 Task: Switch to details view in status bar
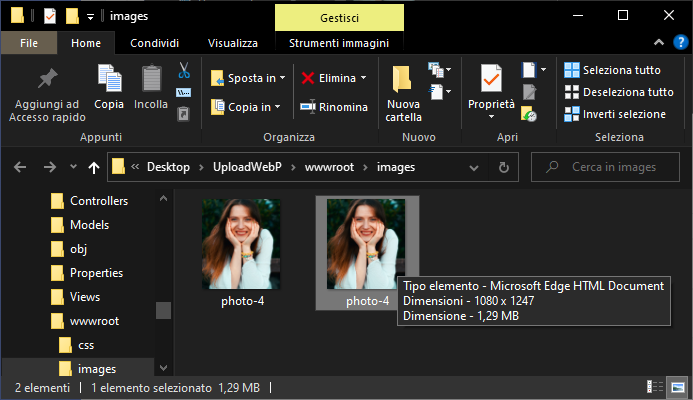[x=655, y=387]
